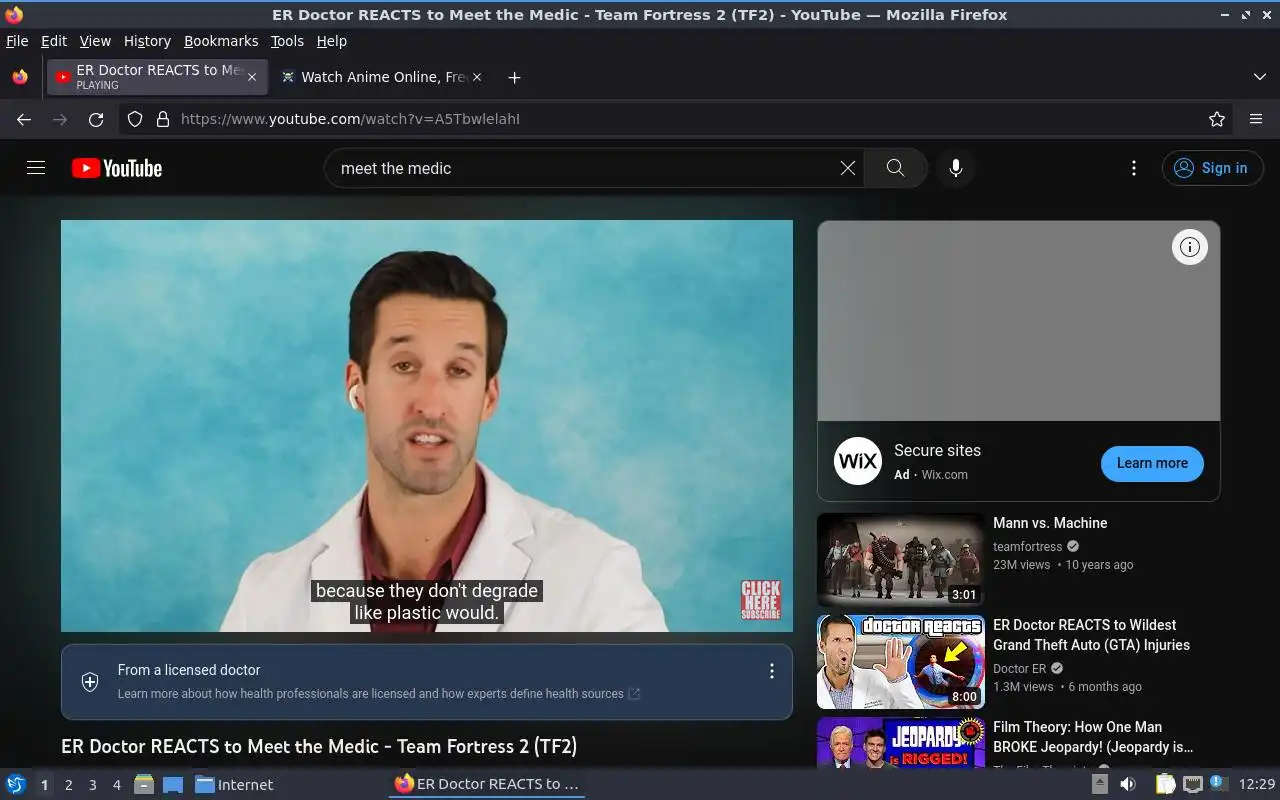Open the Help menu
1280x800 pixels.
331,41
